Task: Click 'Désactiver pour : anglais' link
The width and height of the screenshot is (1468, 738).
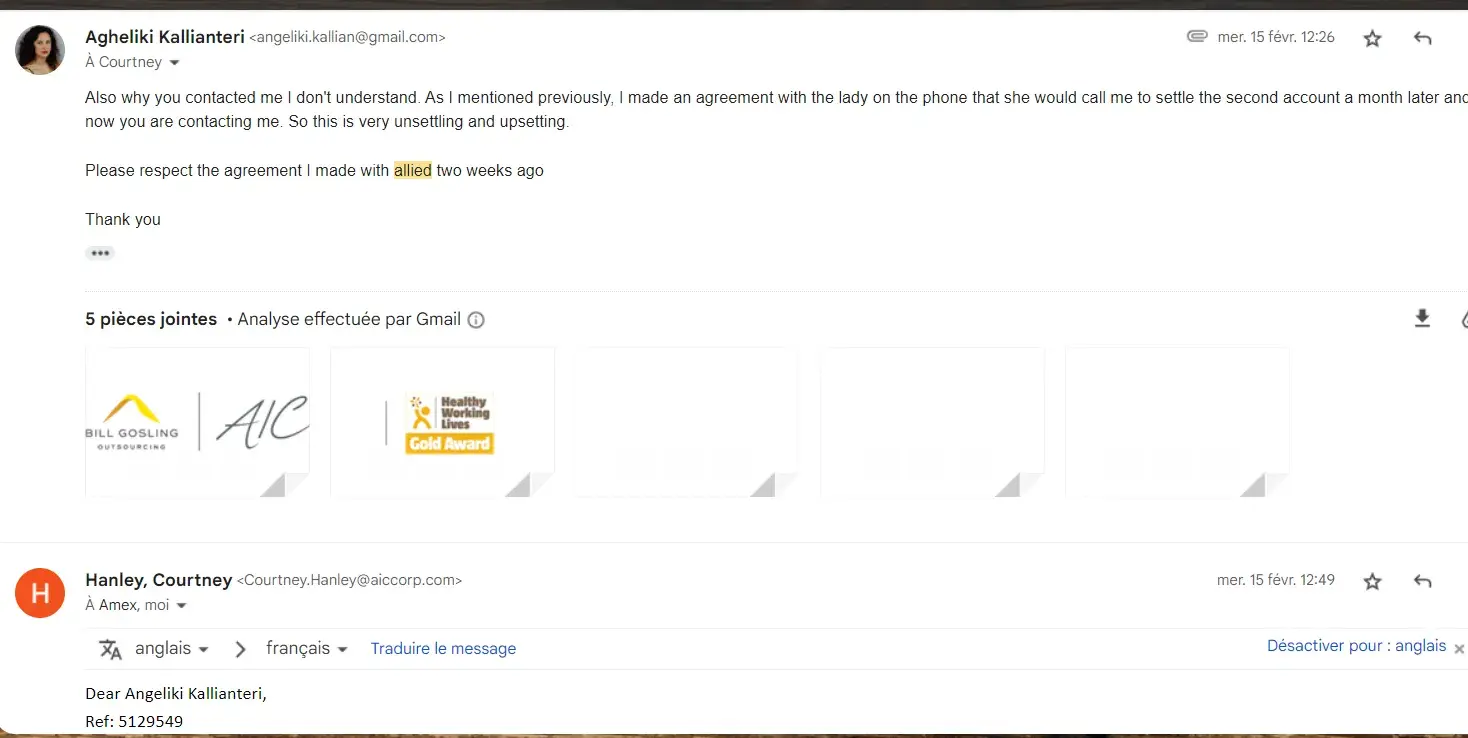Action: point(1356,646)
